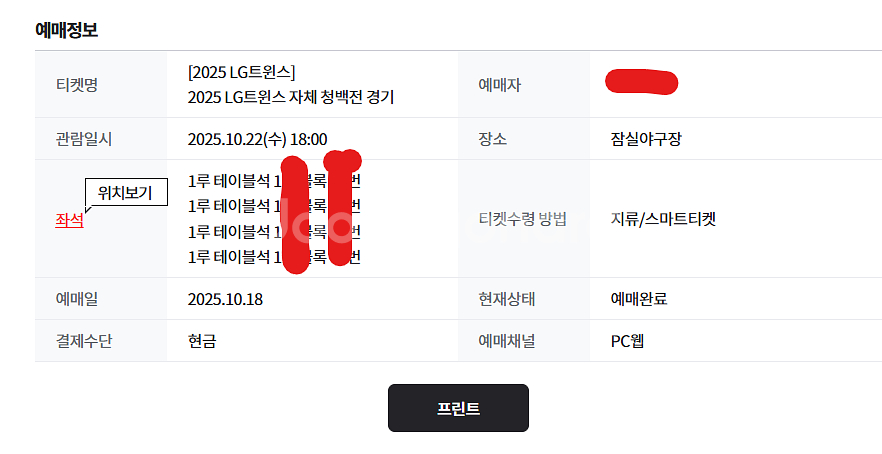
Task: Click the 관람일시 label cell
Action: click(x=82, y=139)
